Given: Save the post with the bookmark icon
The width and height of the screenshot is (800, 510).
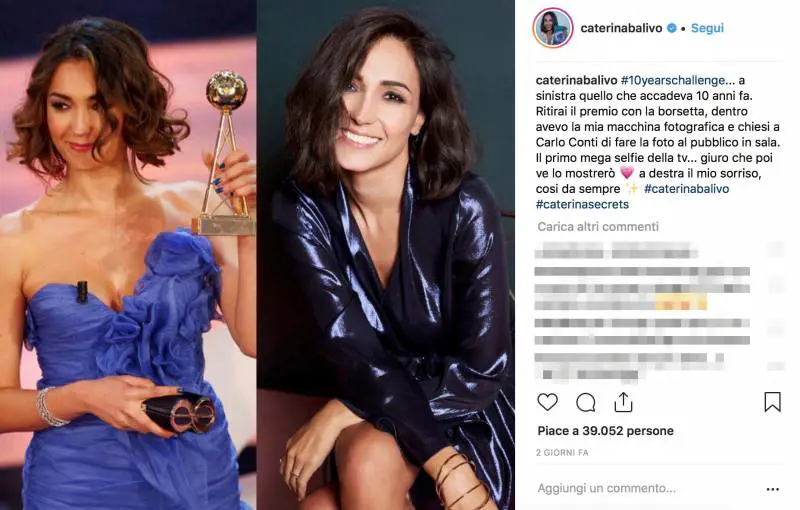Looking at the screenshot, I should point(772,402).
